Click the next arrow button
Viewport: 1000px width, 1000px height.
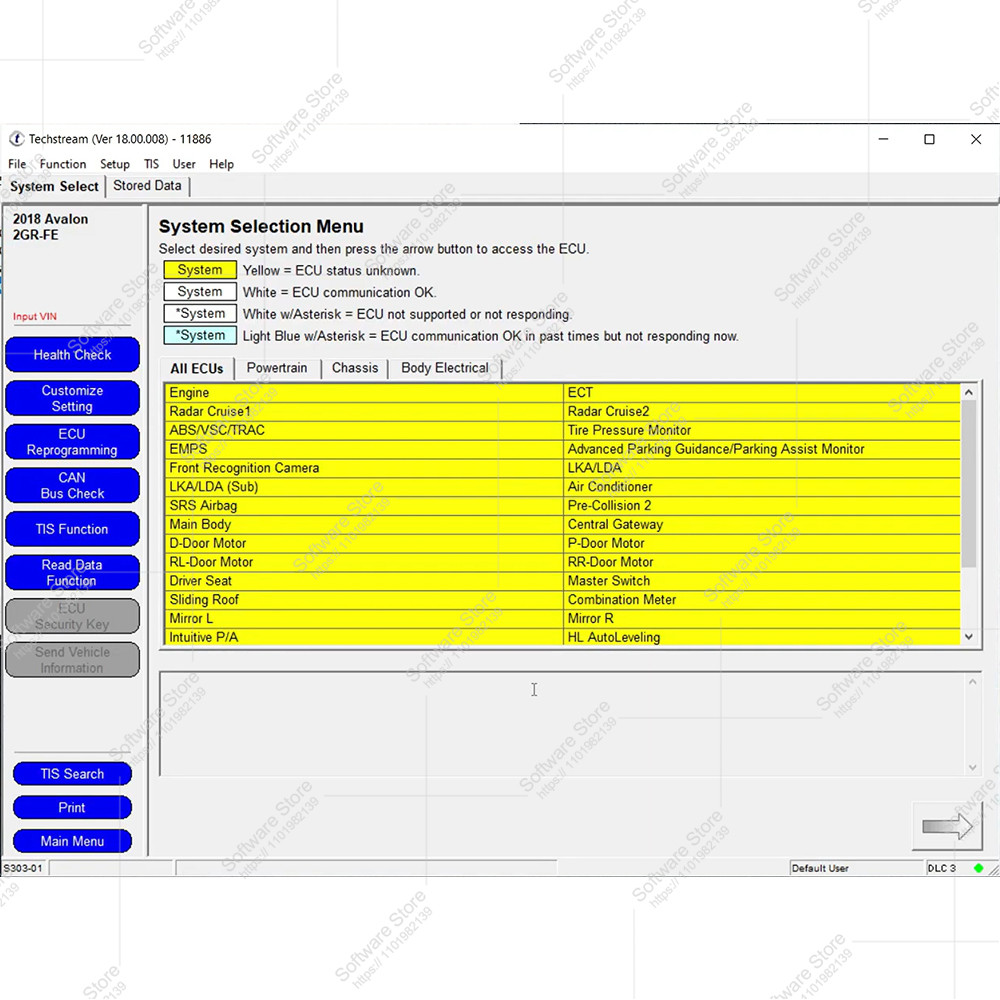pos(947,827)
